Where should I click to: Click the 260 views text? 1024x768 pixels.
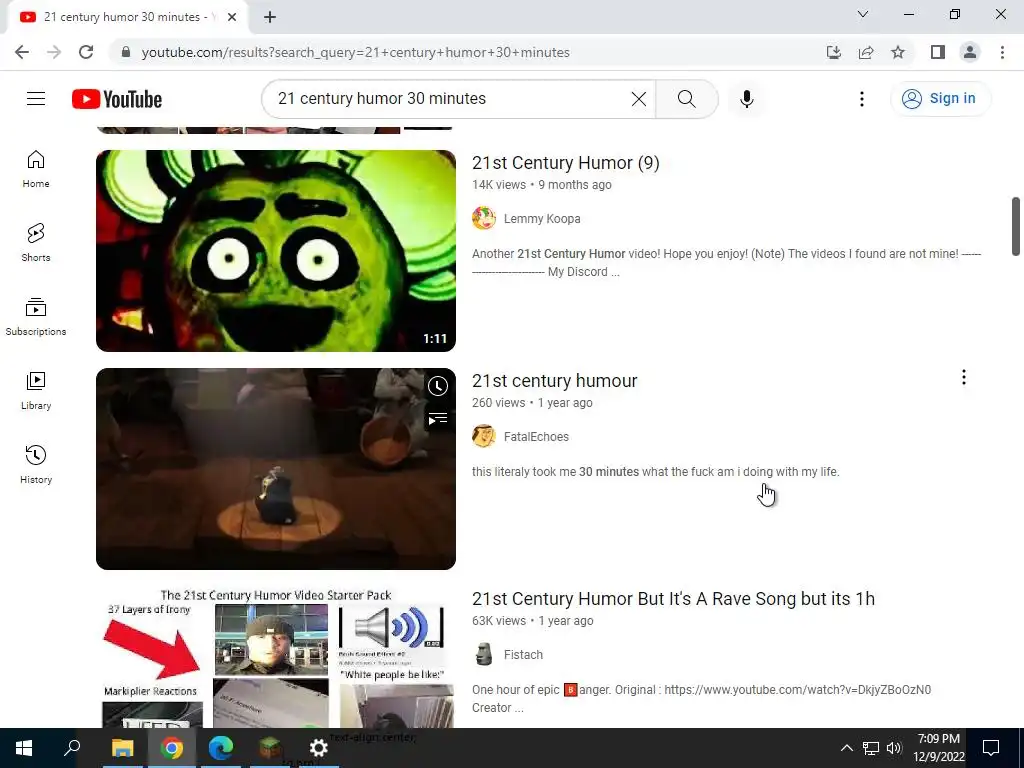pos(498,403)
